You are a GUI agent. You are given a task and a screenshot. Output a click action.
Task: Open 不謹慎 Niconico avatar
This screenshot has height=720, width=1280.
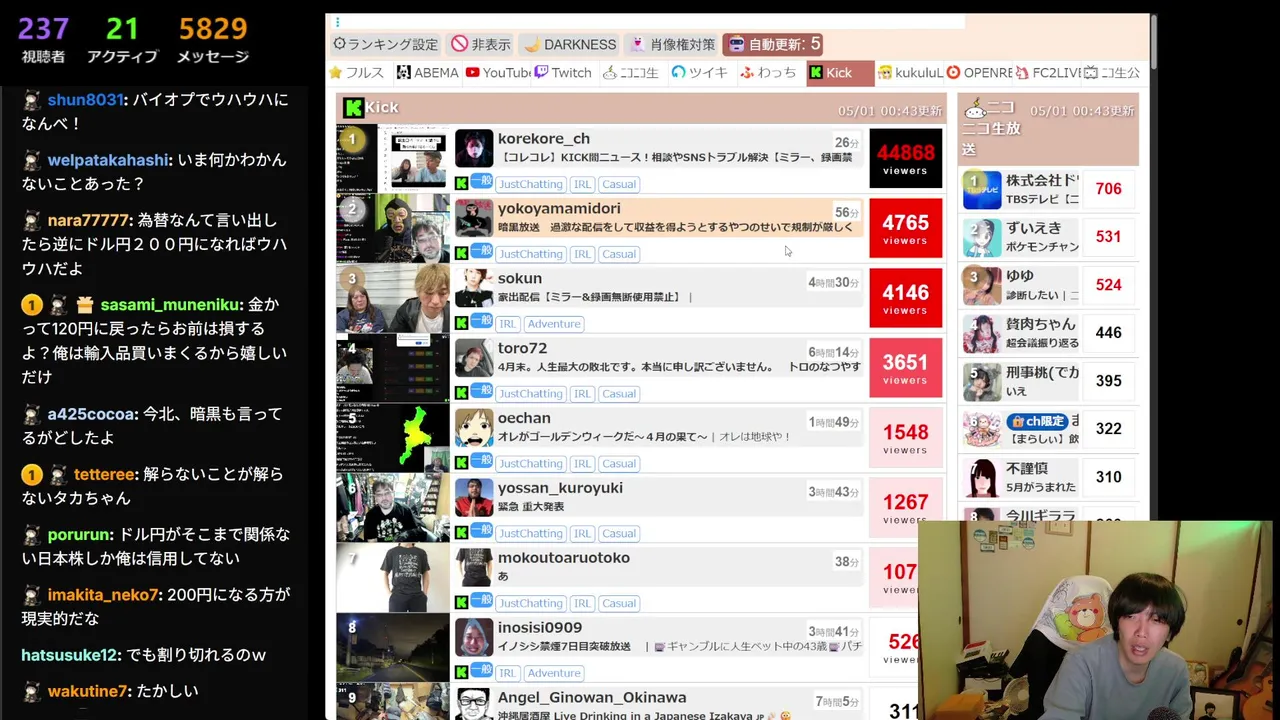pyautogui.click(x=982, y=477)
